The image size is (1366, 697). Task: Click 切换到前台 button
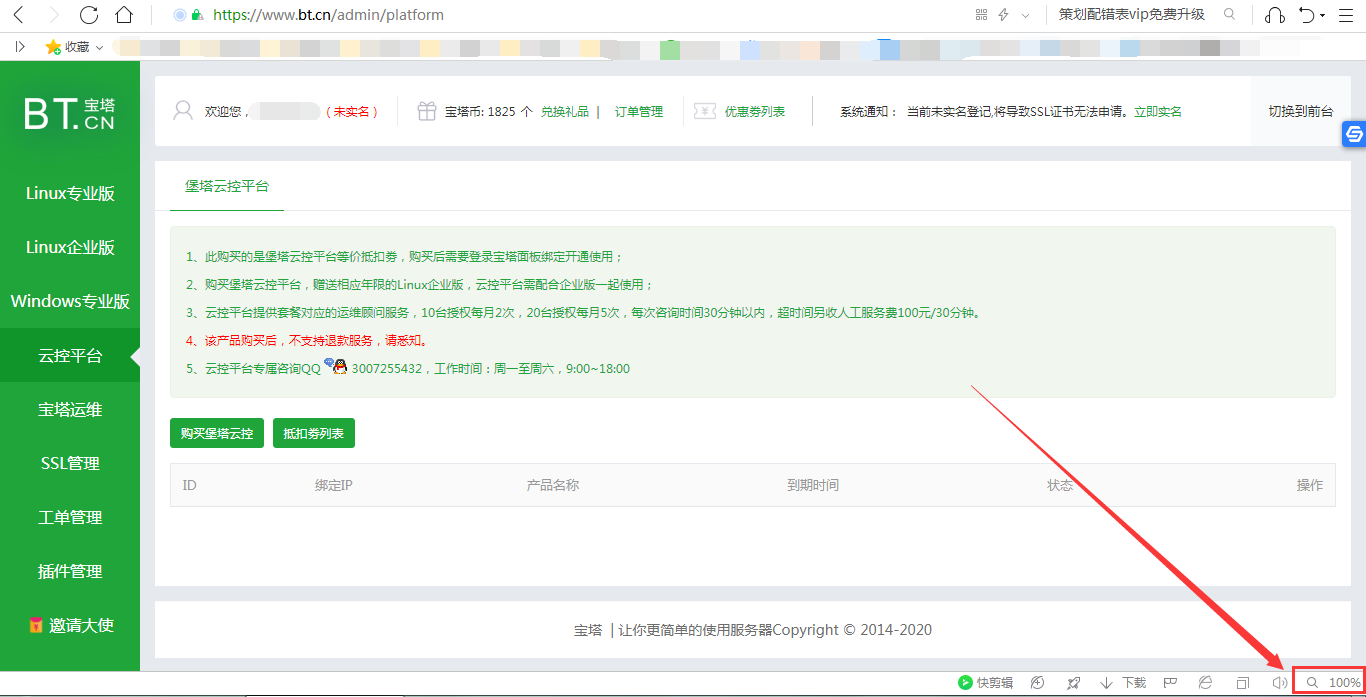[x=1301, y=112]
